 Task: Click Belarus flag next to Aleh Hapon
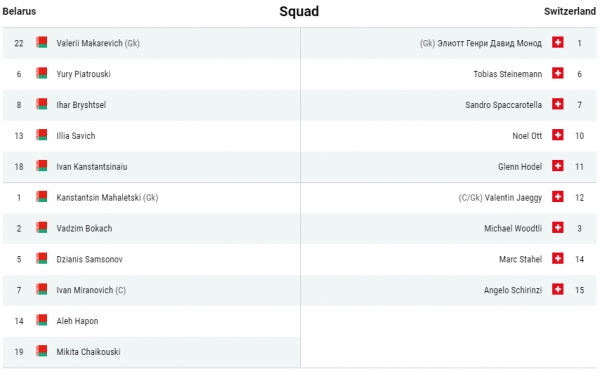pyautogui.click(x=42, y=320)
